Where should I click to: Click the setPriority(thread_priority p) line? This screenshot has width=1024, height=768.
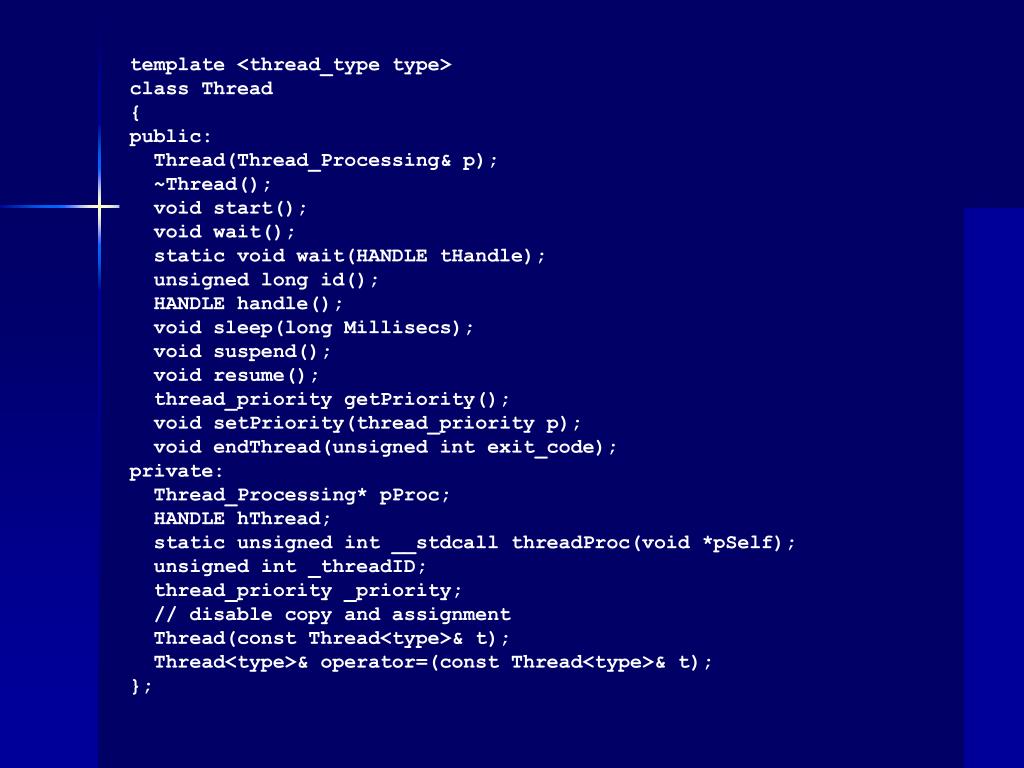click(x=367, y=424)
